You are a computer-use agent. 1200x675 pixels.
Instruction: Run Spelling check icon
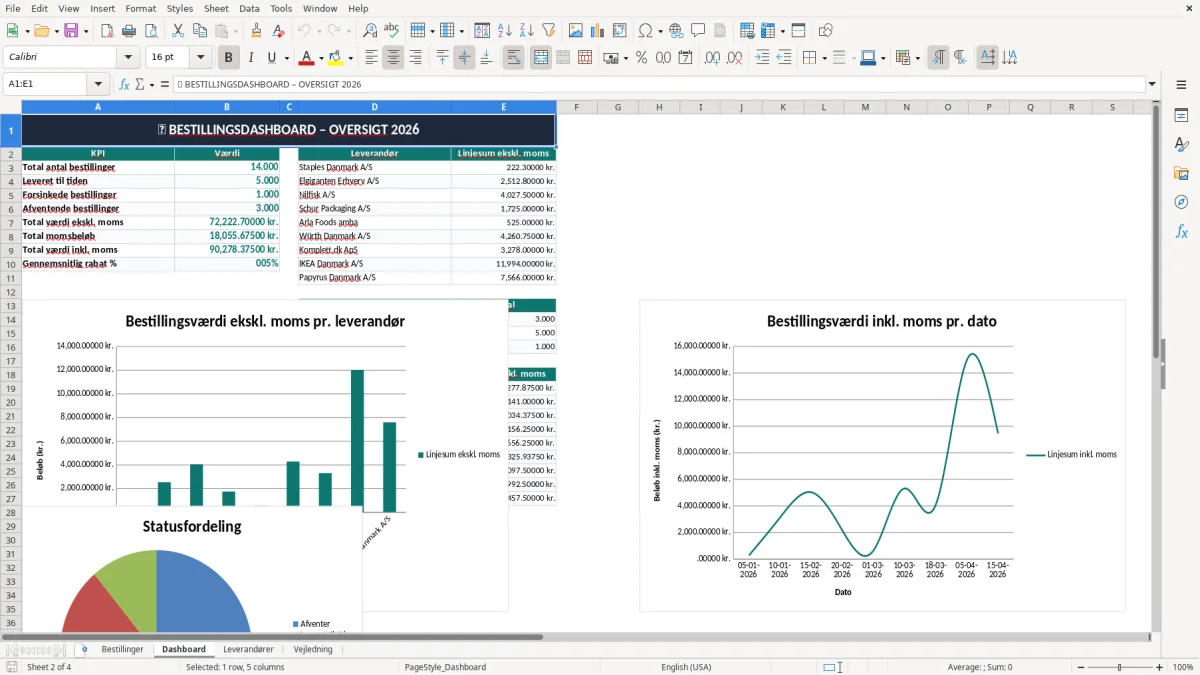392,31
